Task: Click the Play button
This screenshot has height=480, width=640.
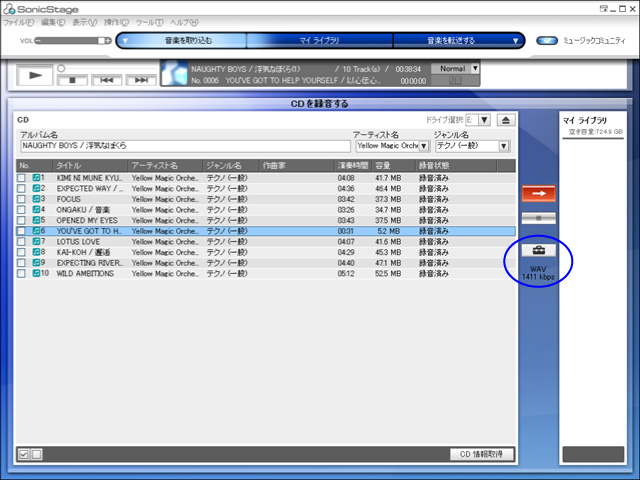Action: point(35,75)
